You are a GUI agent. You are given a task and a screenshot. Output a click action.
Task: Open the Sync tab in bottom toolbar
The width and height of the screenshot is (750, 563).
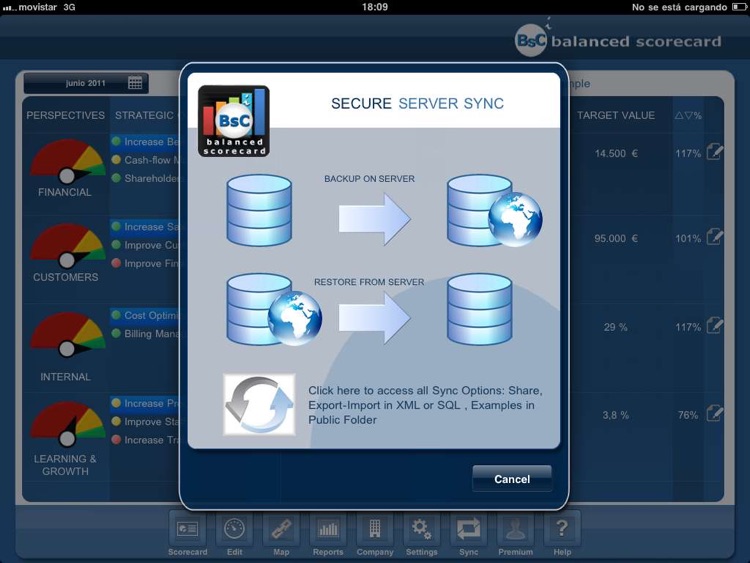(x=469, y=535)
